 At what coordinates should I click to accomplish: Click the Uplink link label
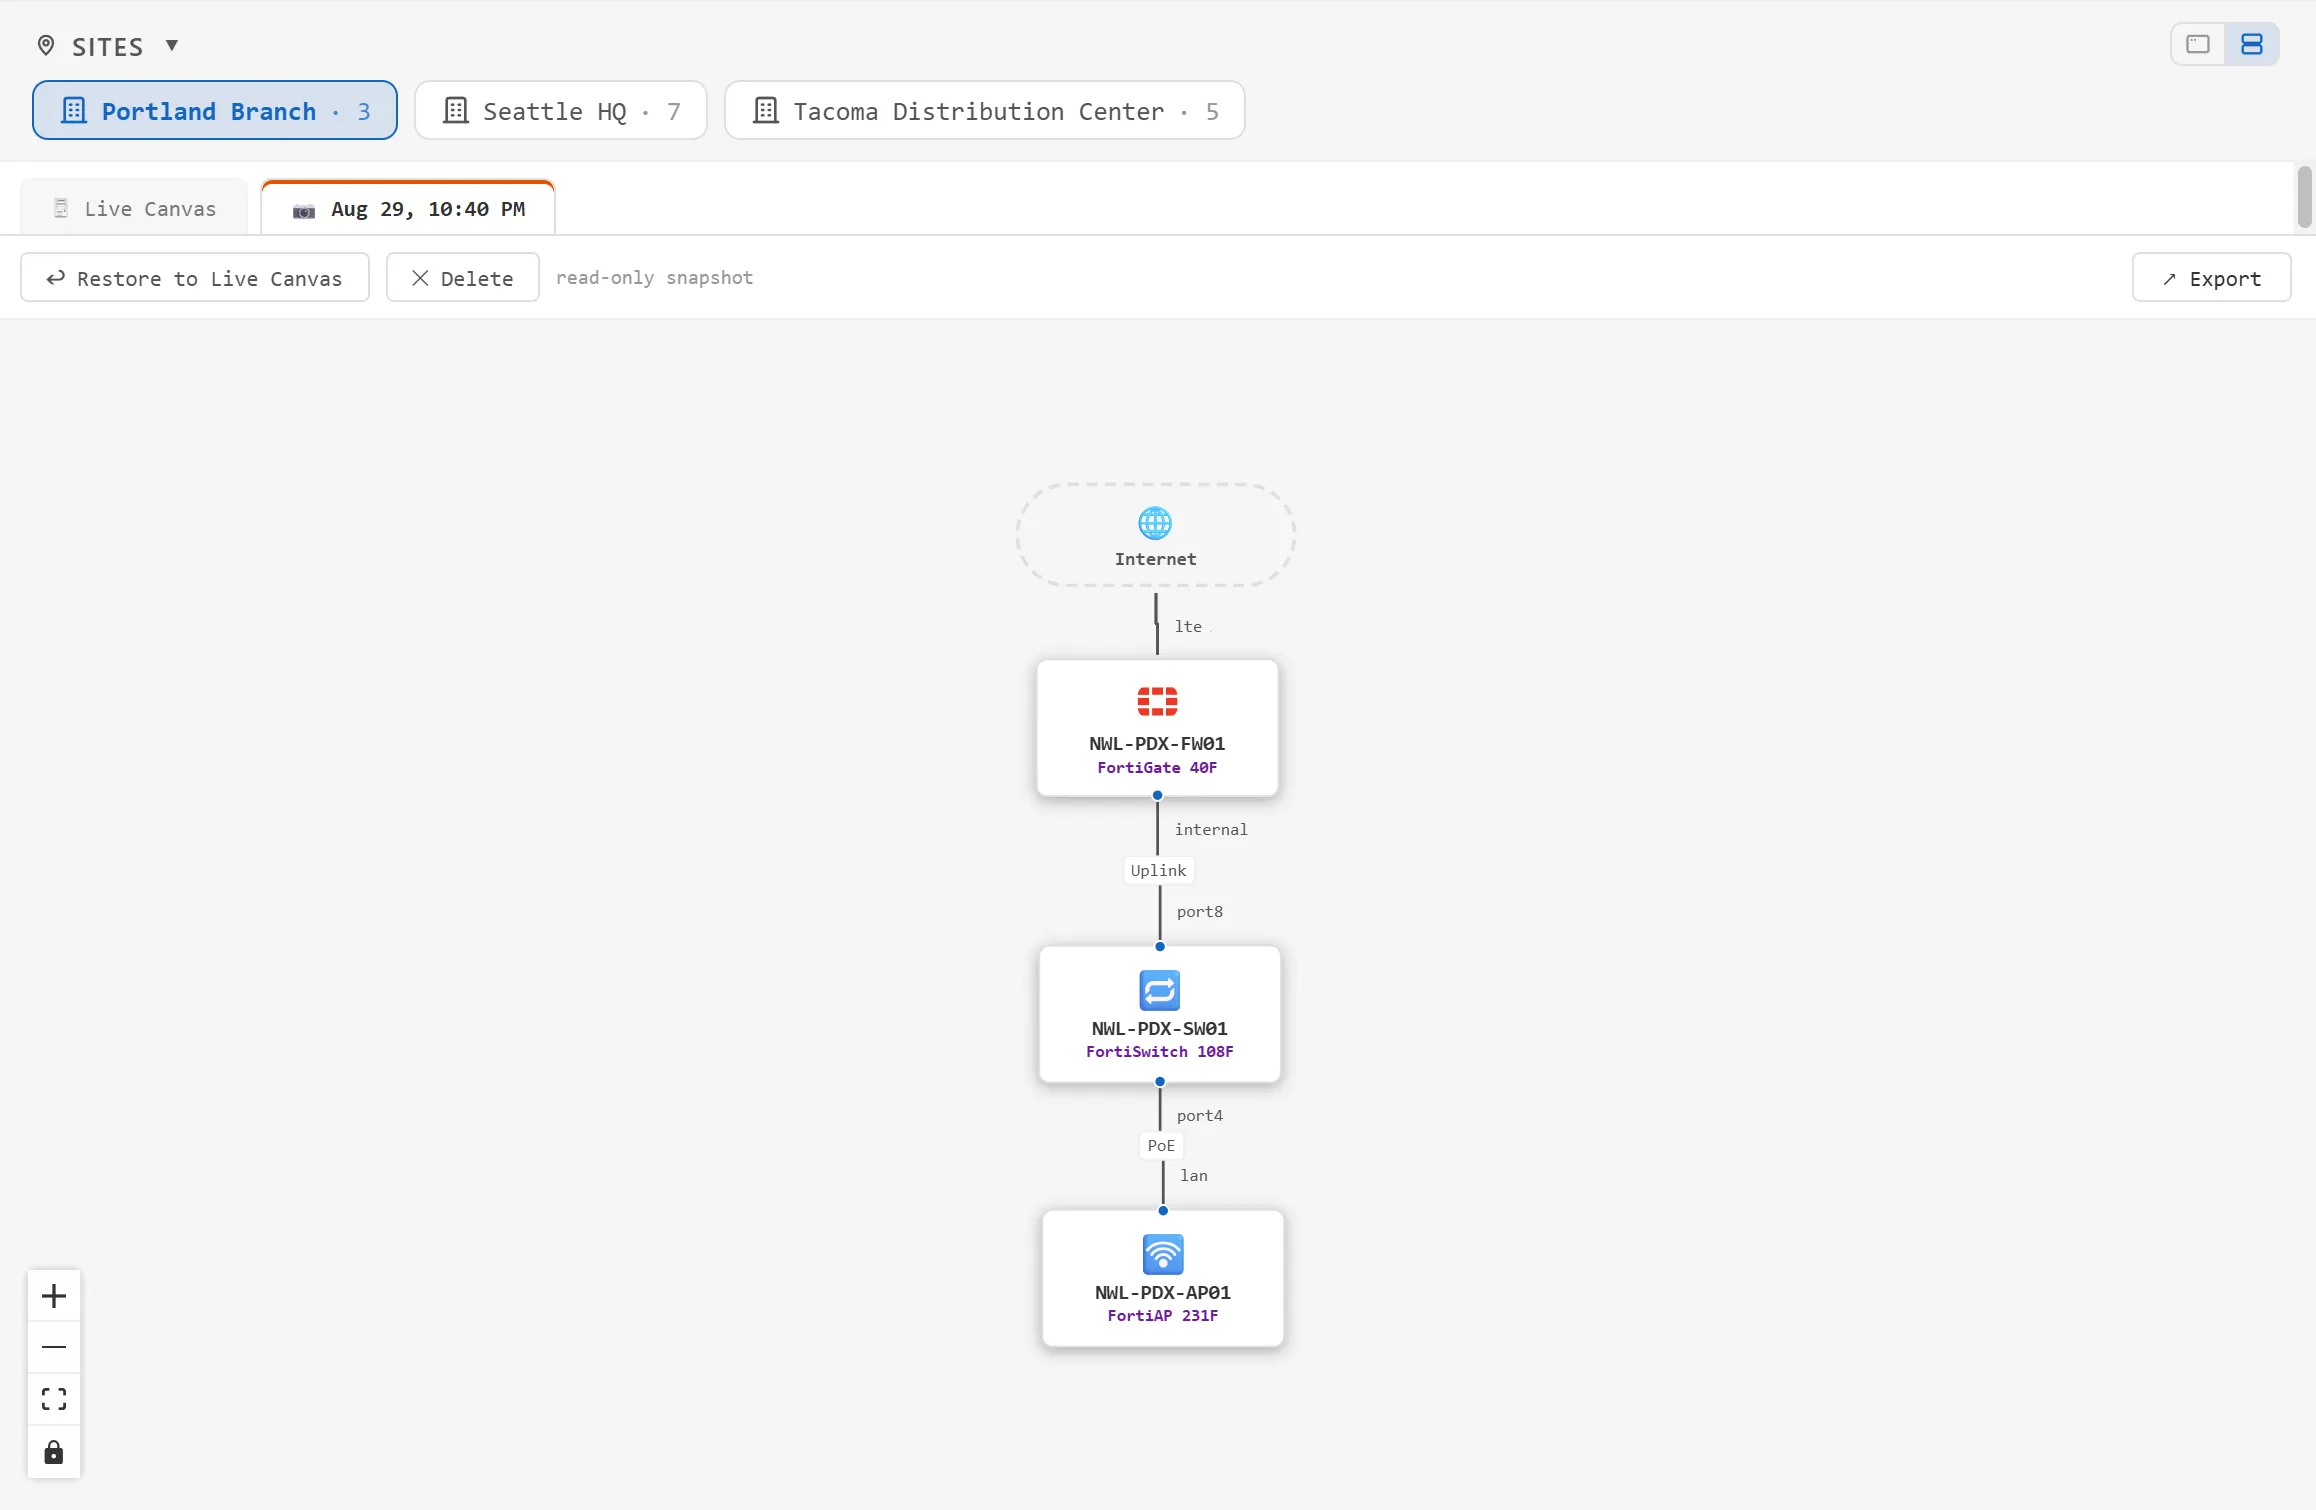coord(1158,870)
